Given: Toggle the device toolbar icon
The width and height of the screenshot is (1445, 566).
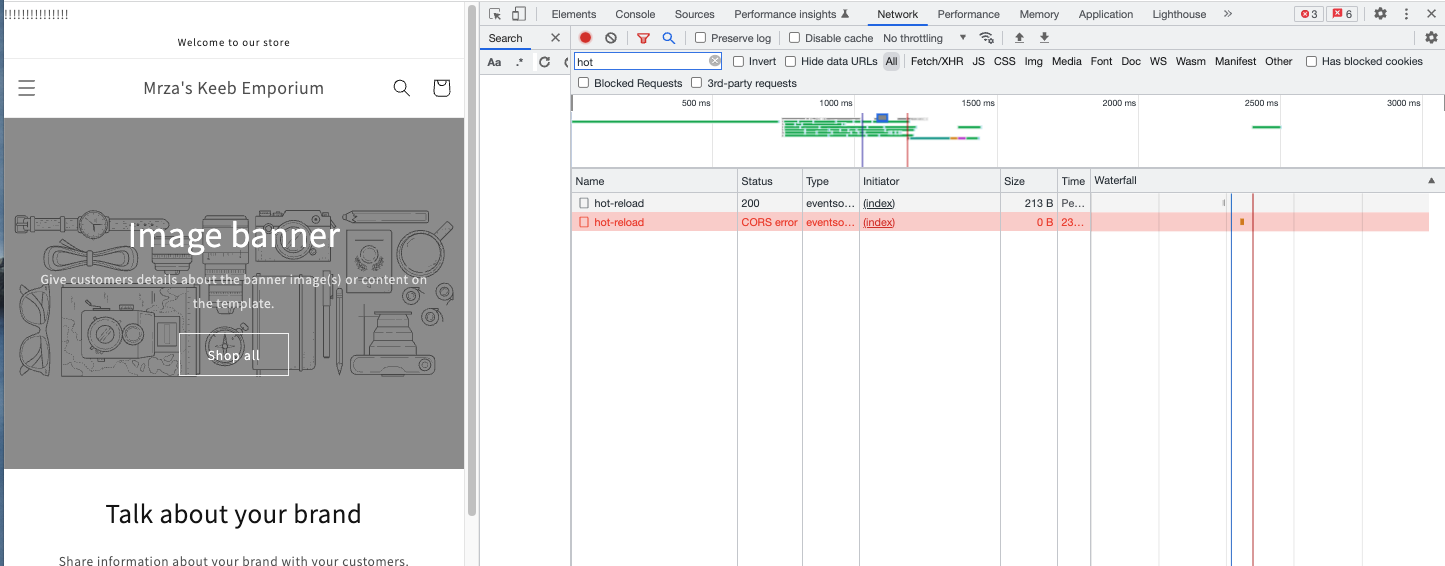Looking at the screenshot, I should (519, 14).
